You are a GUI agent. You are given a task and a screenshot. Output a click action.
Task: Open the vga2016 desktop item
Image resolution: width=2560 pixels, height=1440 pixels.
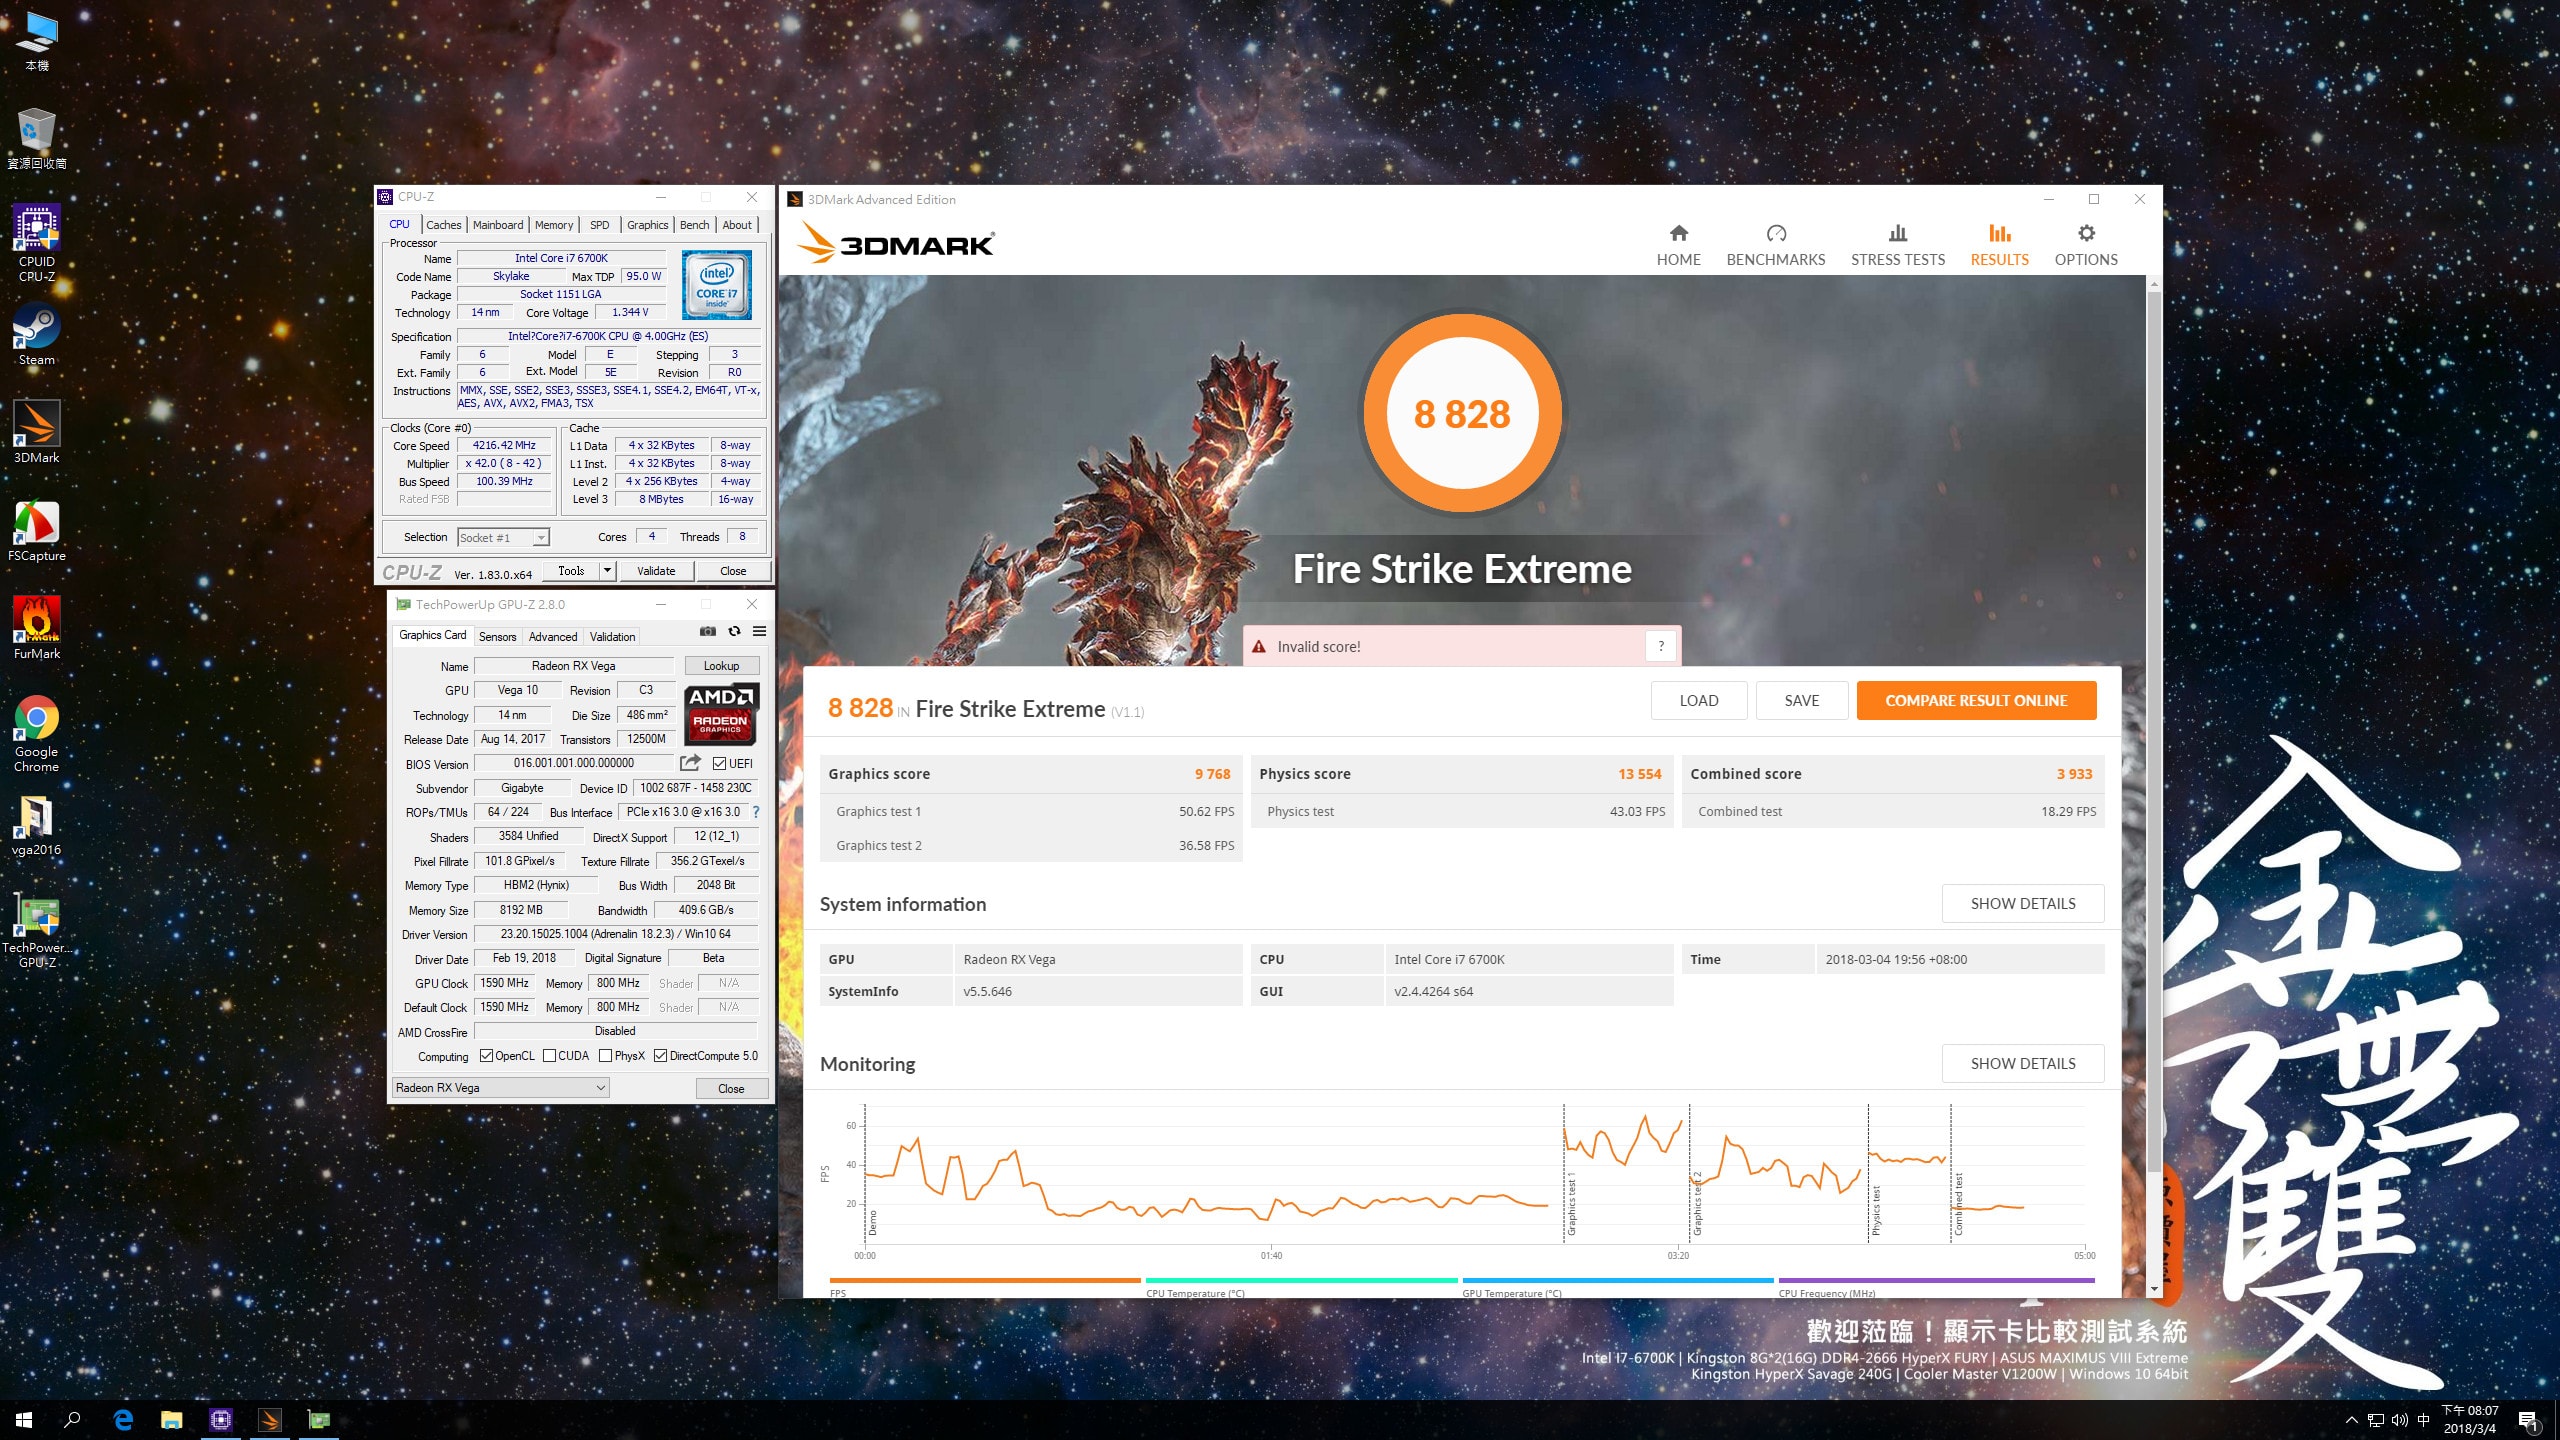pos(37,825)
